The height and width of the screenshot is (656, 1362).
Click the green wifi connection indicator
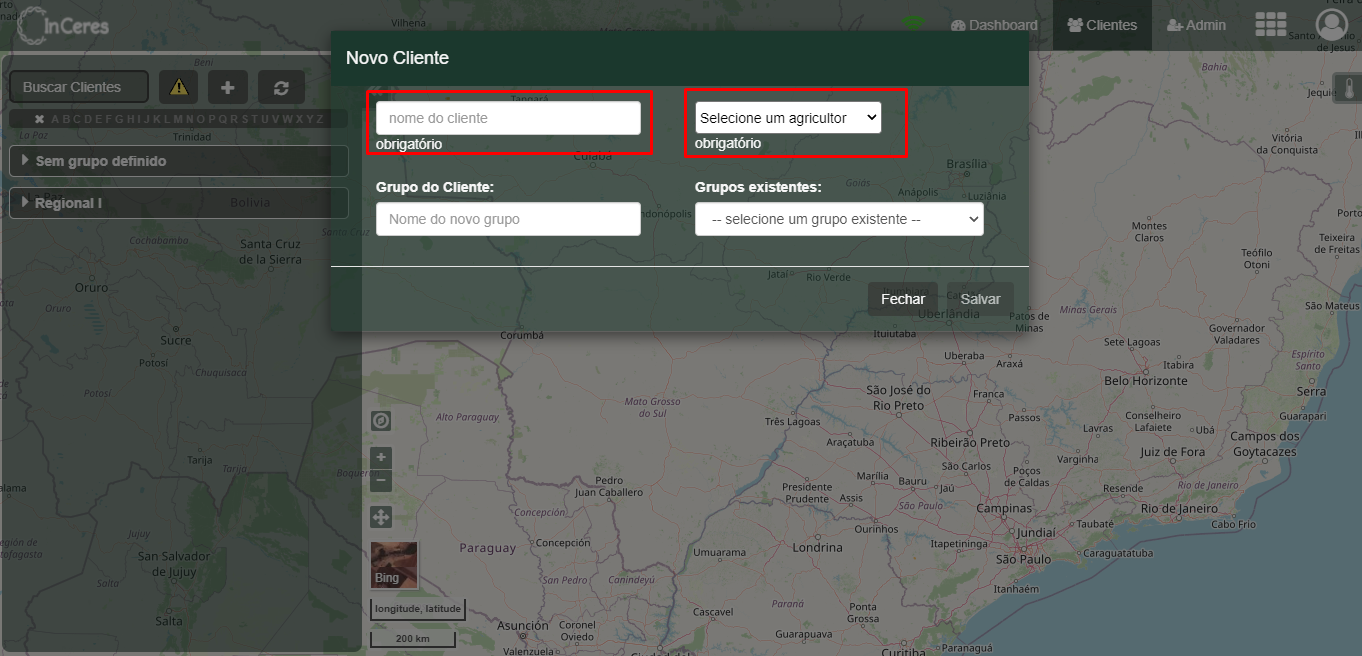click(x=913, y=22)
